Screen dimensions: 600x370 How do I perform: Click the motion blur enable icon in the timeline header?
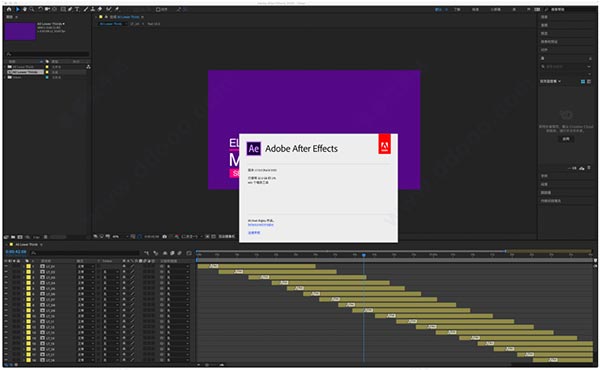pyautogui.click(x=179, y=253)
